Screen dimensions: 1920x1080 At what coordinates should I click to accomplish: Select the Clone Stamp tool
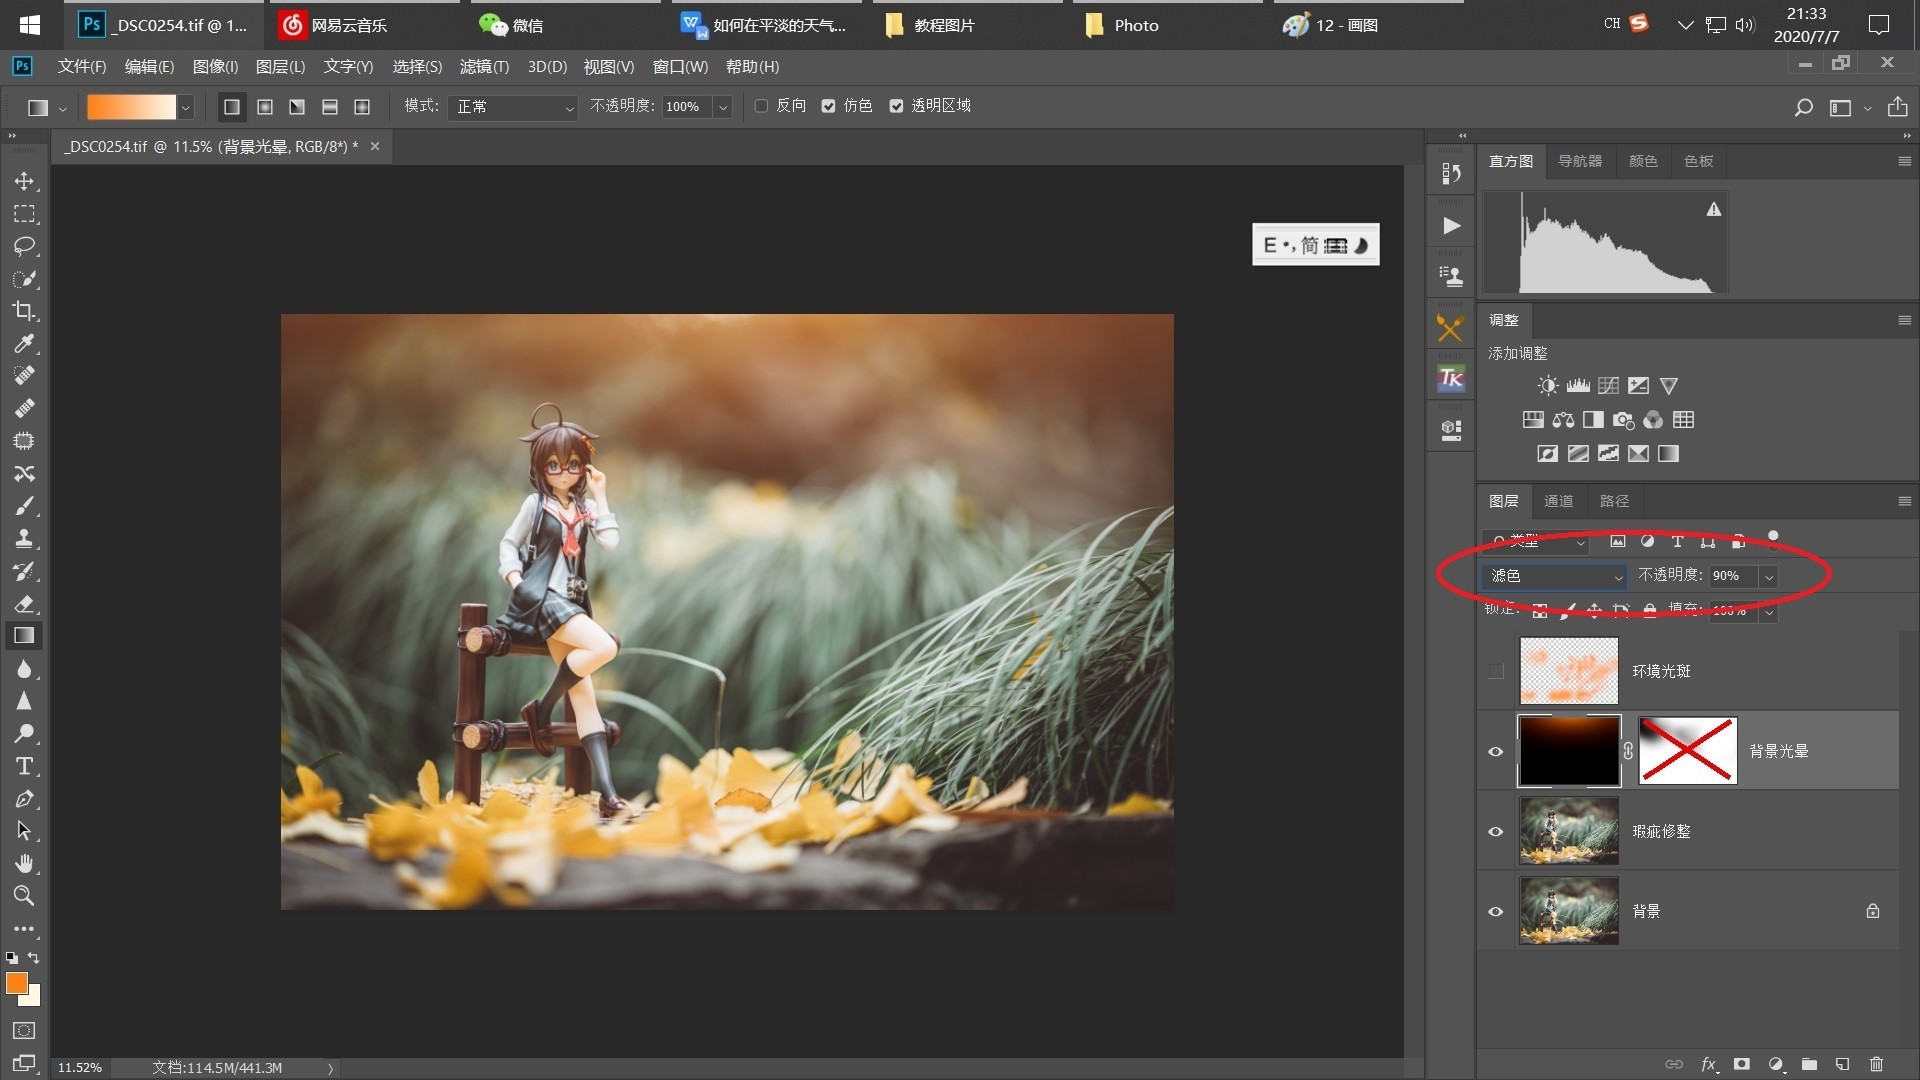tap(24, 538)
